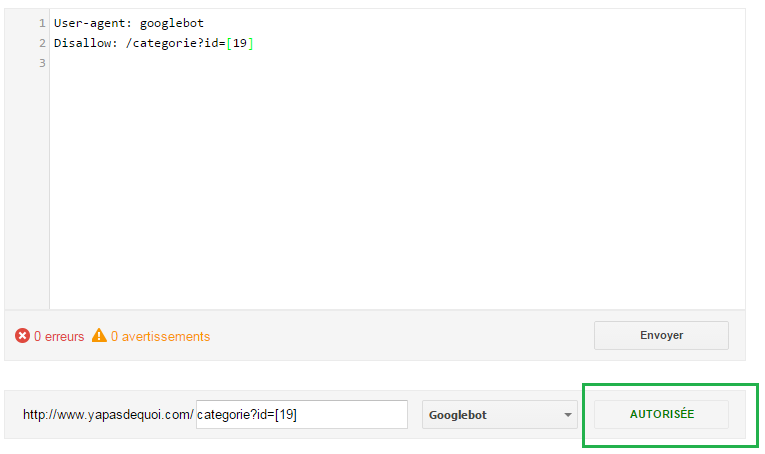Place cursor on the 'User-agent' keyword

[89, 23]
